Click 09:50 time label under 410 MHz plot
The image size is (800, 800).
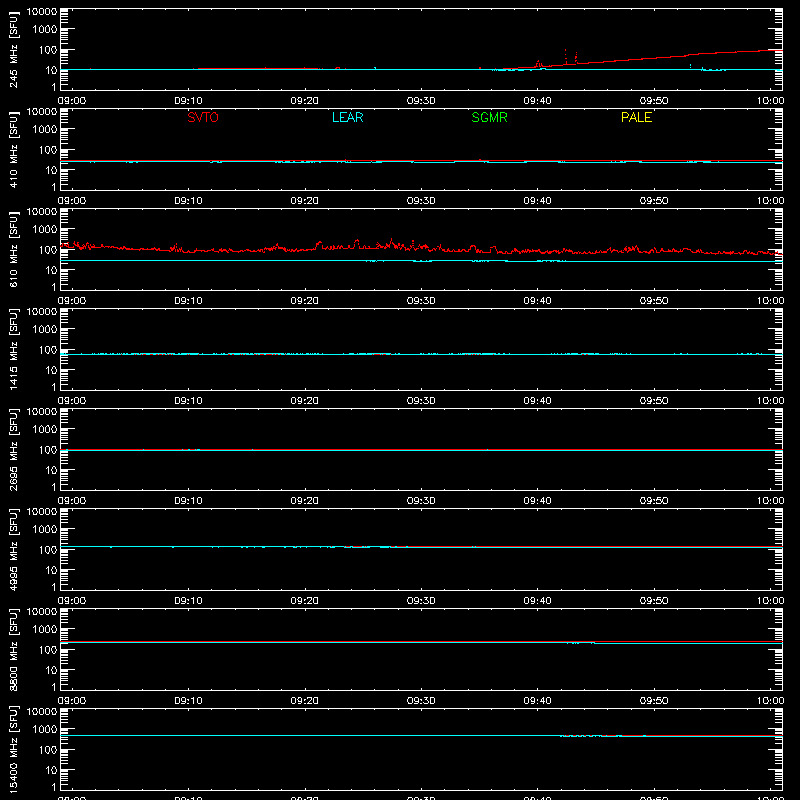click(654, 201)
